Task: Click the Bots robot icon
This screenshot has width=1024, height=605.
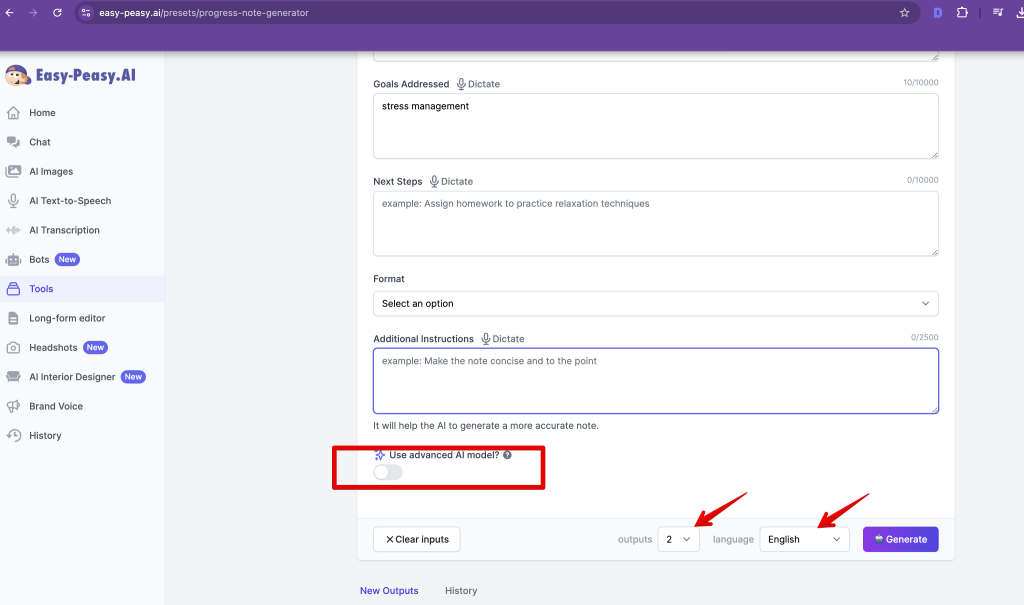Action: pos(14,259)
